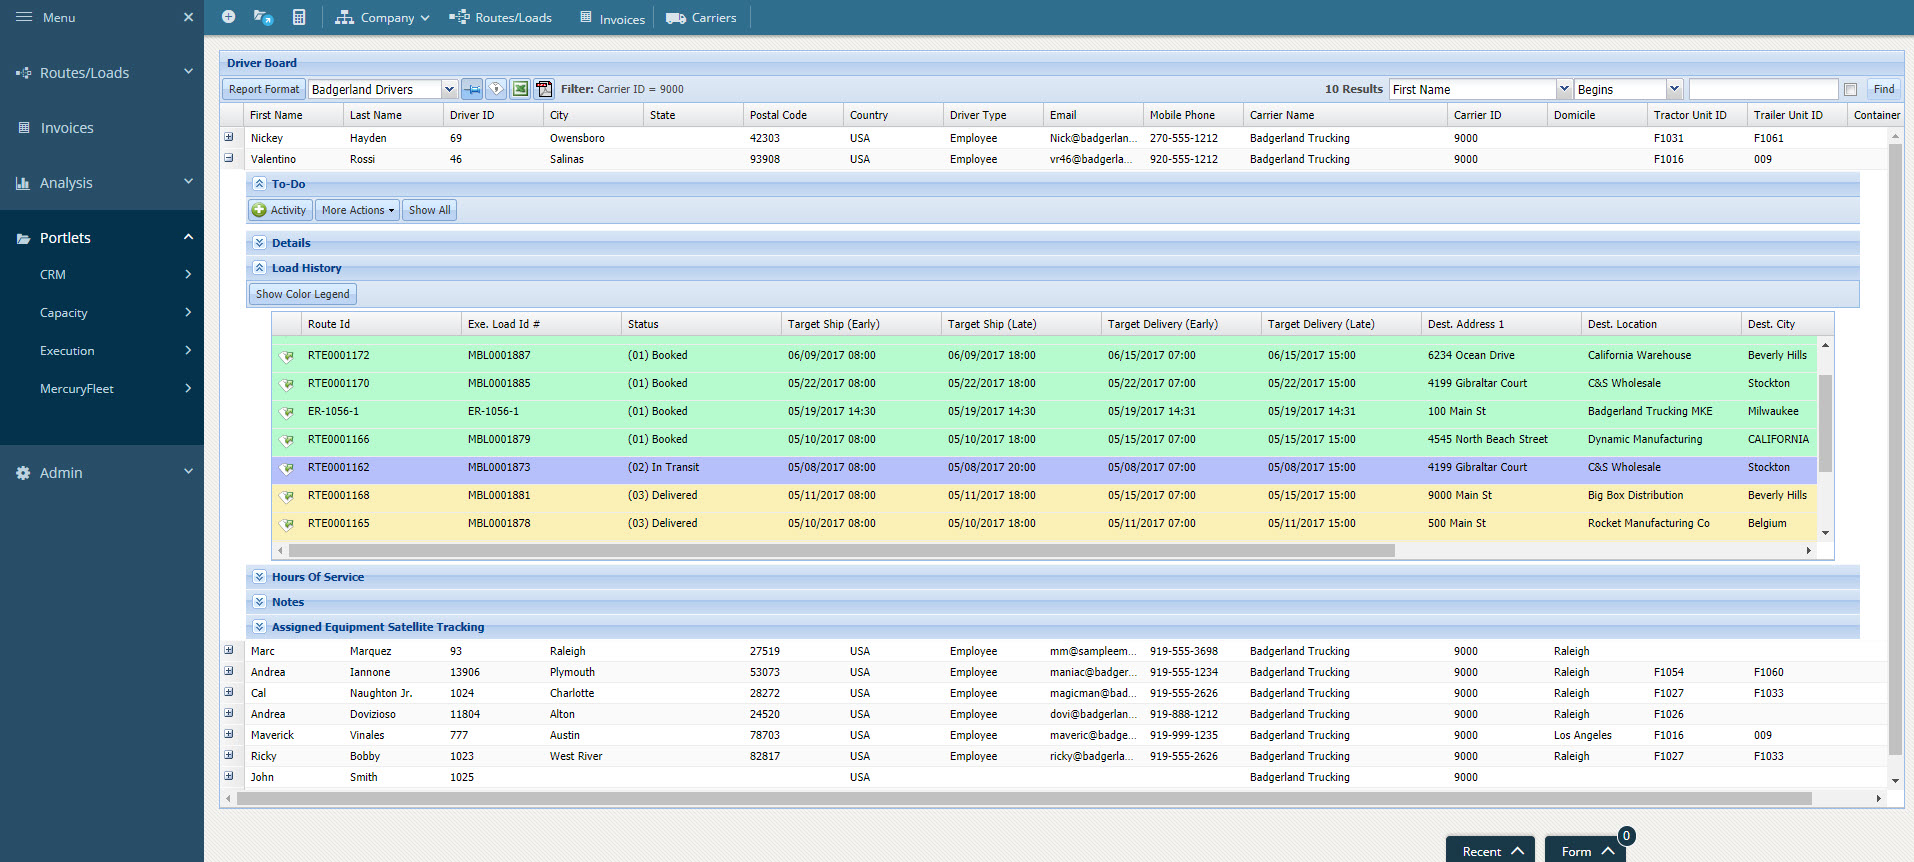Export Driver Board to PDF
This screenshot has height=862, width=1914.
coord(544,89)
